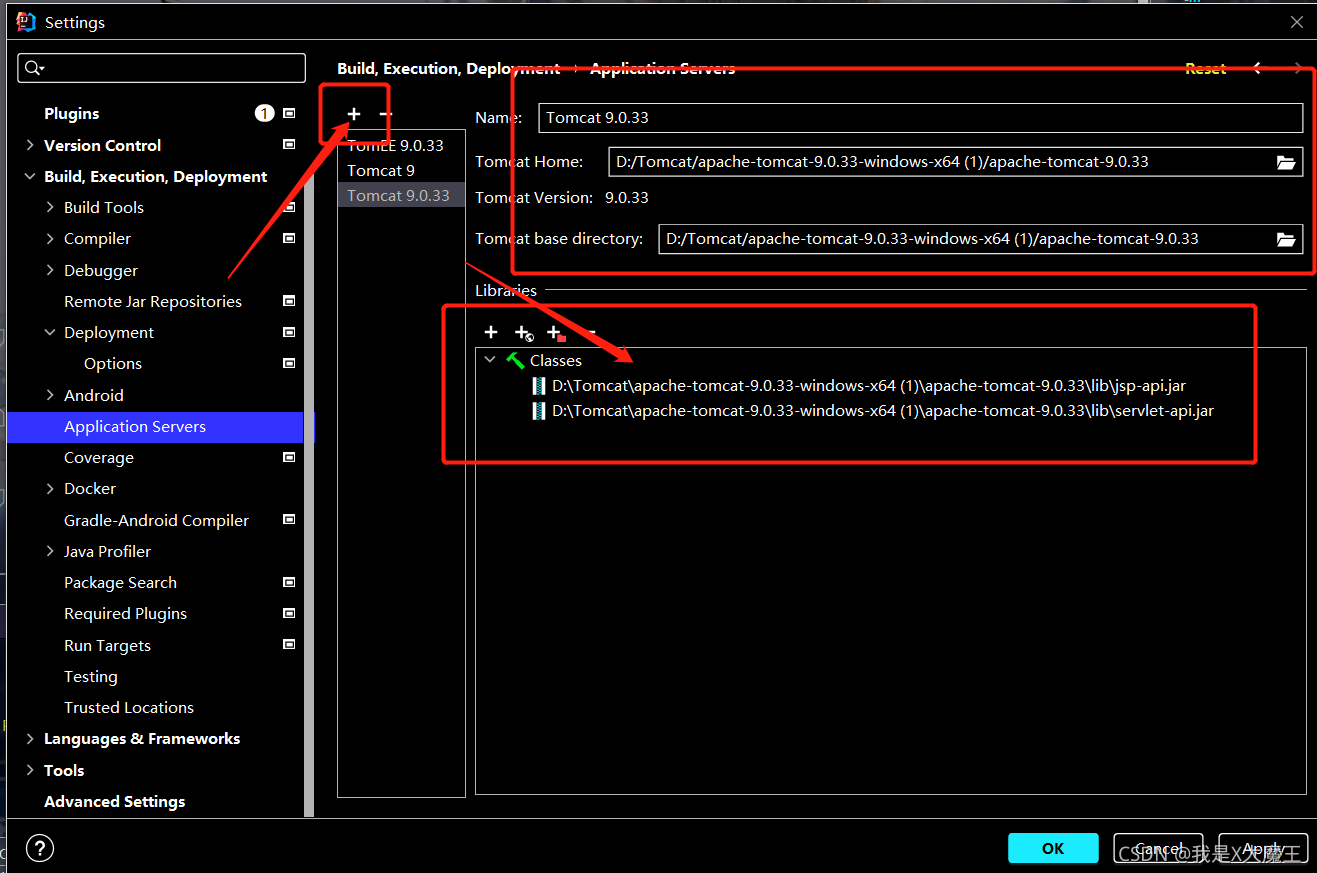
Task: Focus the settings search field
Action: click(162, 68)
